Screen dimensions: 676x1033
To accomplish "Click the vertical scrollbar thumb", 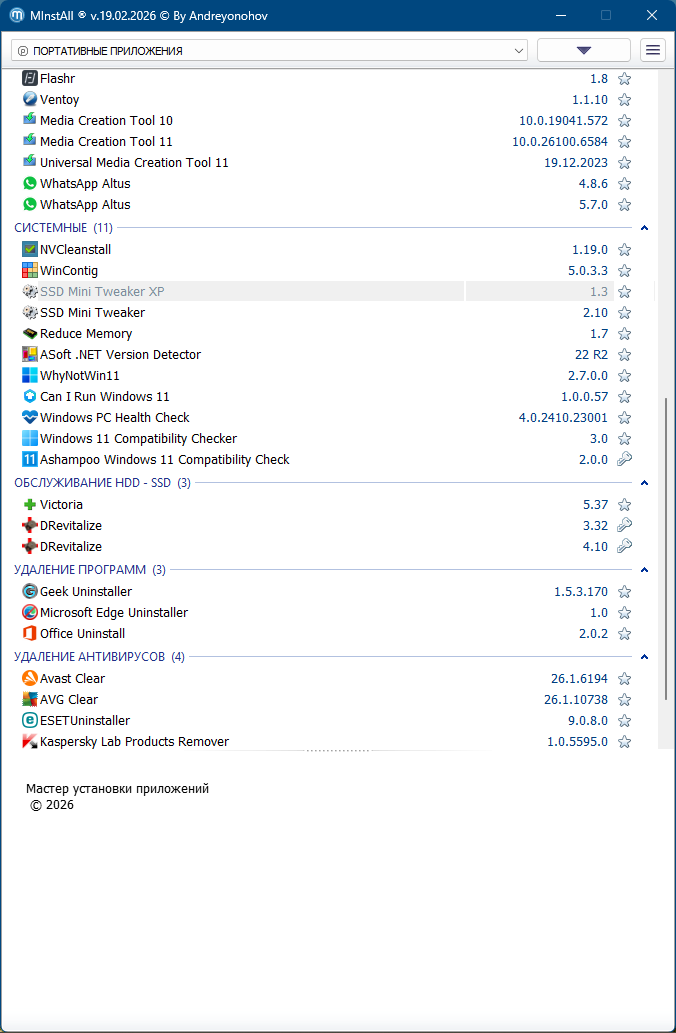I will [665, 570].
